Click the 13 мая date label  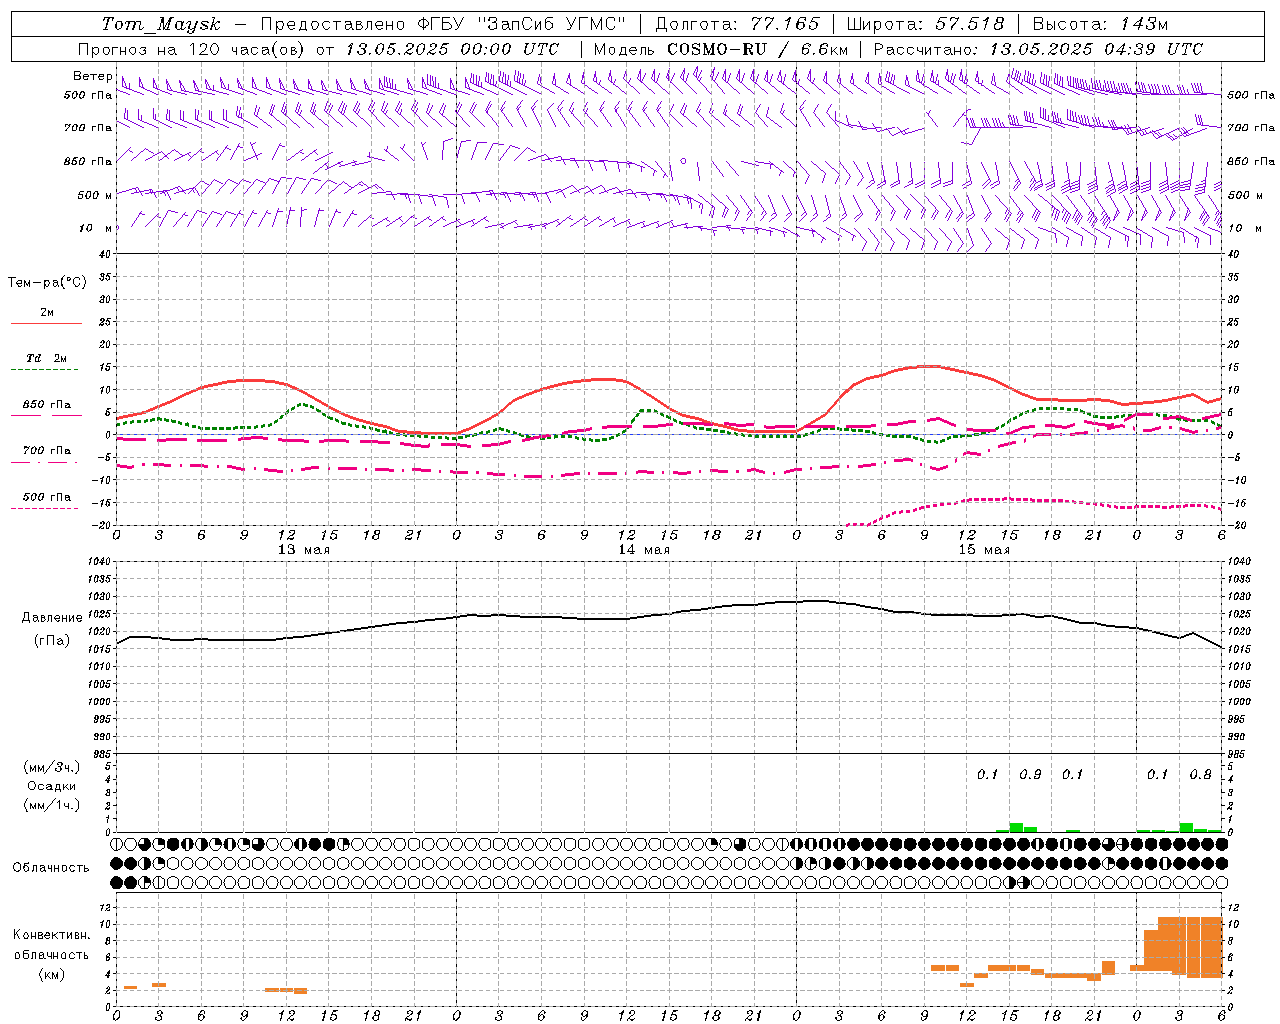pyautogui.click(x=304, y=550)
